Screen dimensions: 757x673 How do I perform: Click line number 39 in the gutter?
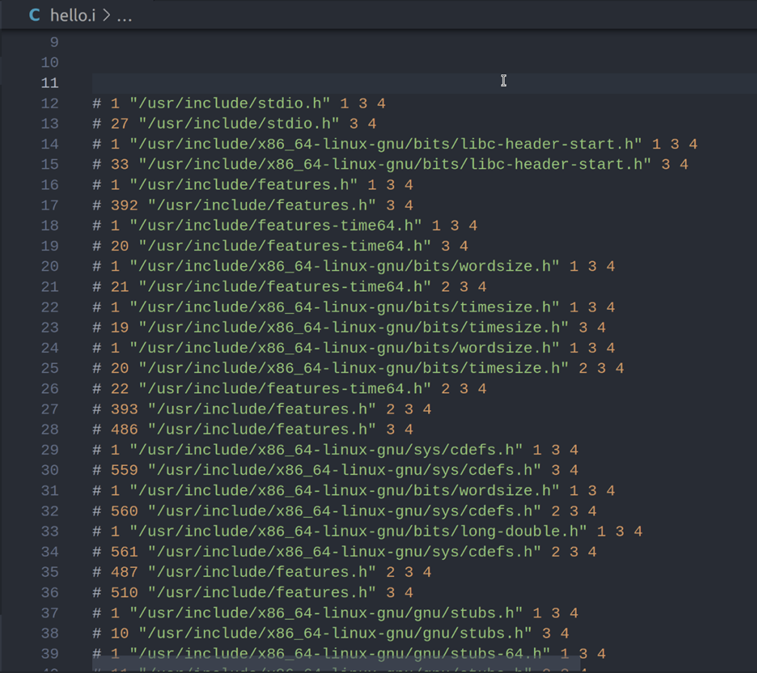point(50,654)
